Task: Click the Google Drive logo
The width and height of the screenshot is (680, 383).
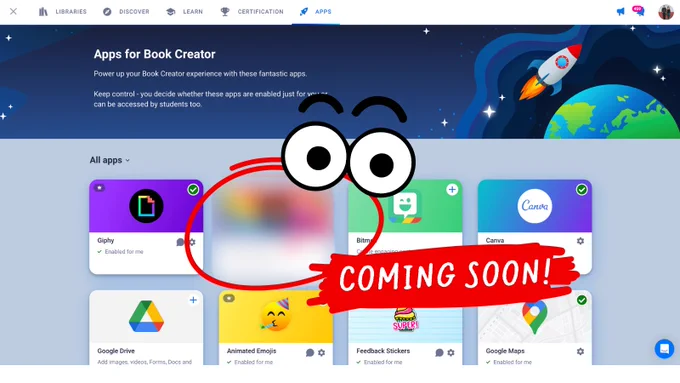Action: [x=146, y=317]
